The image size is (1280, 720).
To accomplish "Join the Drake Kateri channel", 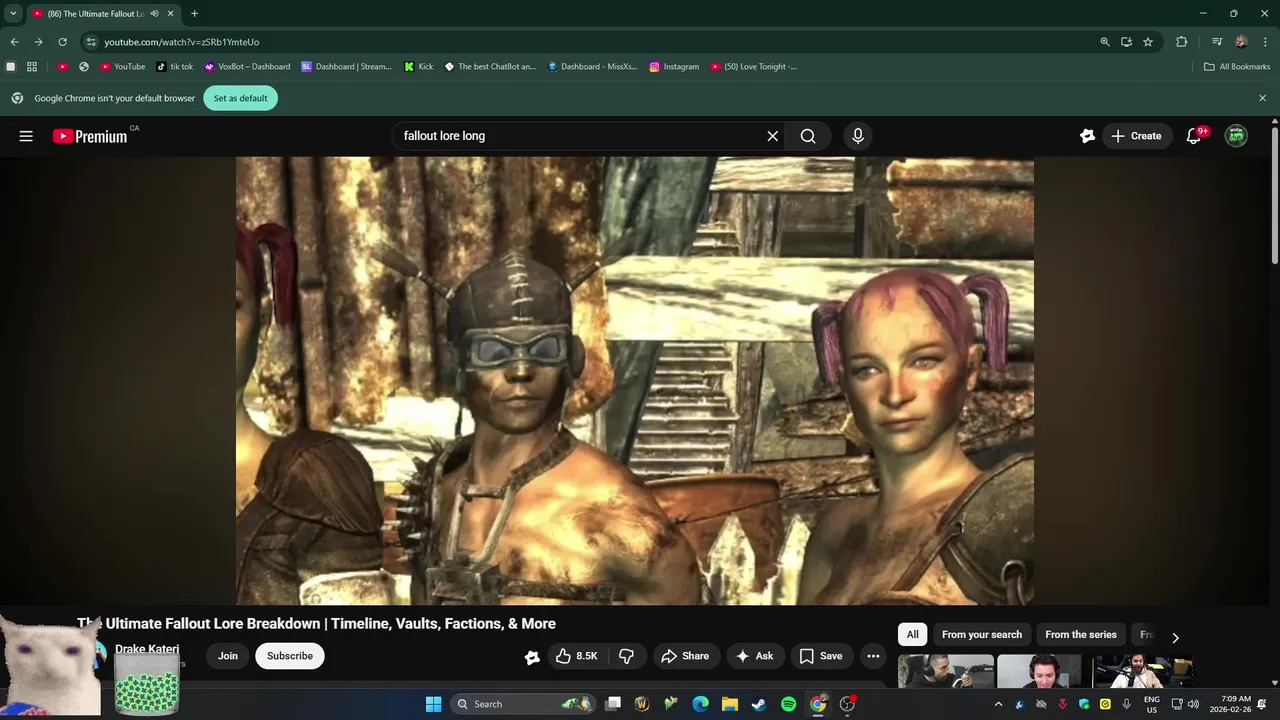I will click(x=228, y=656).
